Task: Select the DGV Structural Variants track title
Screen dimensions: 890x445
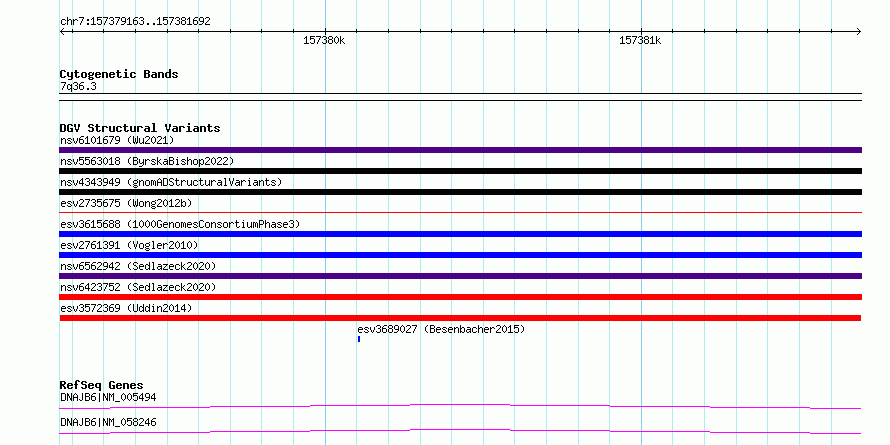Action: (x=140, y=128)
